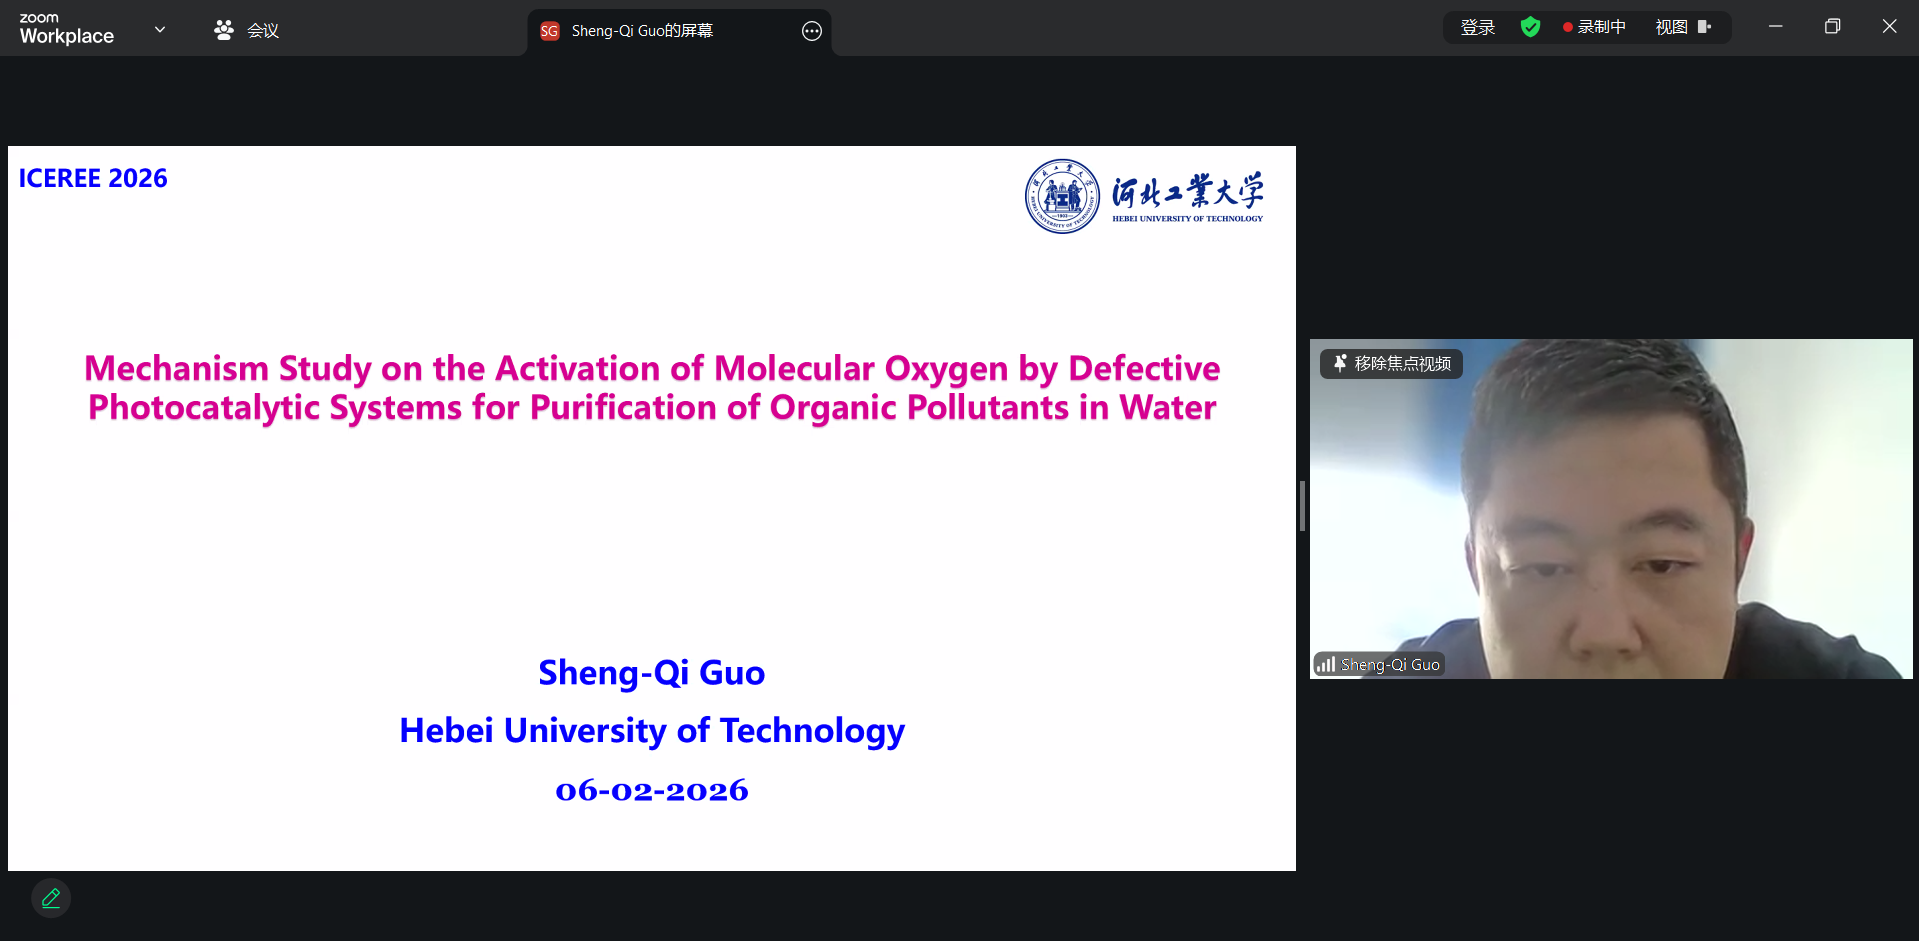Restore down the Zoom window
The width and height of the screenshot is (1919, 941).
[1832, 27]
